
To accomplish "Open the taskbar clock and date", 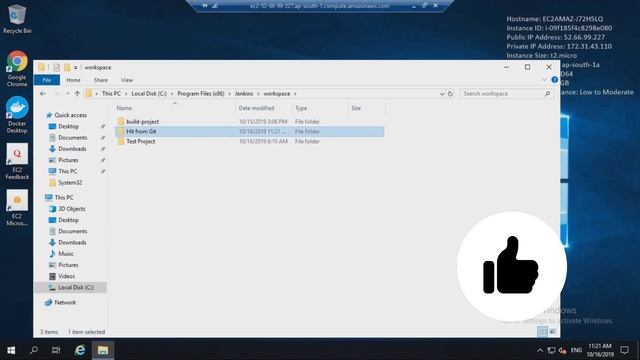I will [x=600, y=350].
